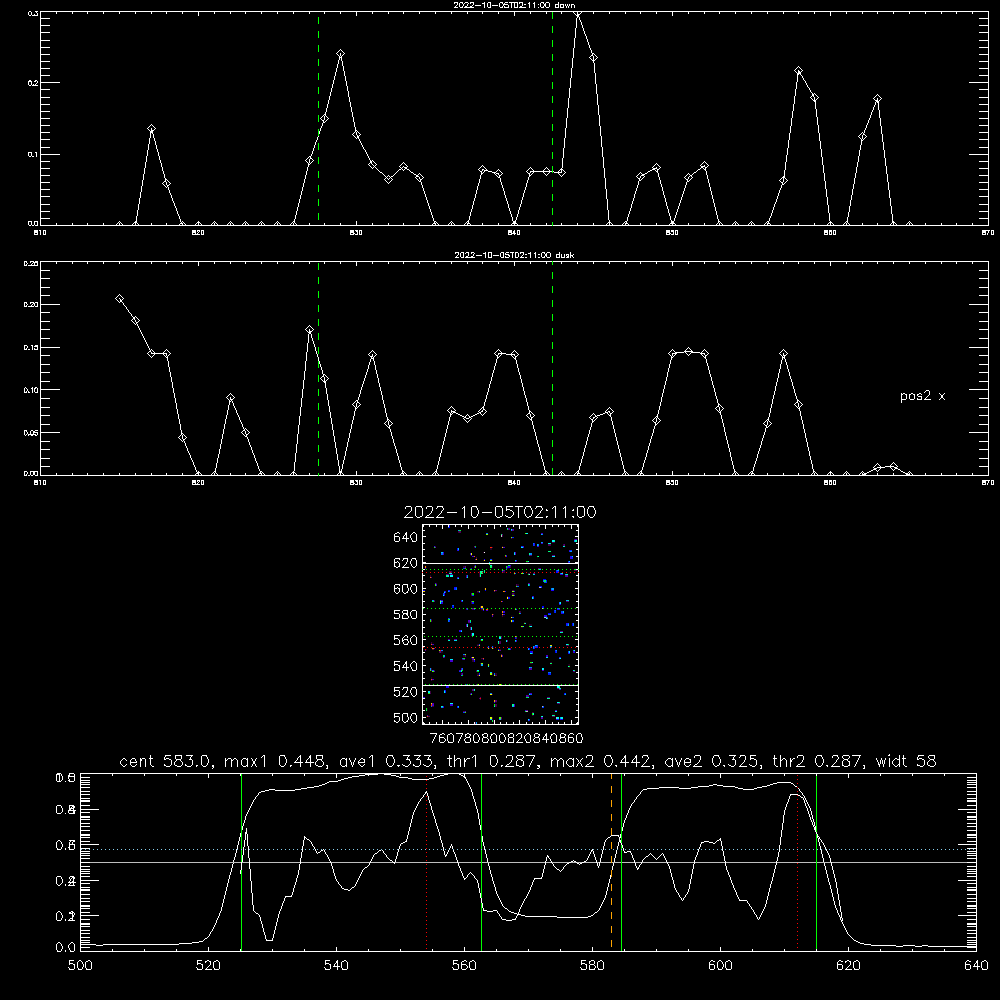Click the peak diamond near 863 in dawn plot

pyautogui.click(x=878, y=99)
